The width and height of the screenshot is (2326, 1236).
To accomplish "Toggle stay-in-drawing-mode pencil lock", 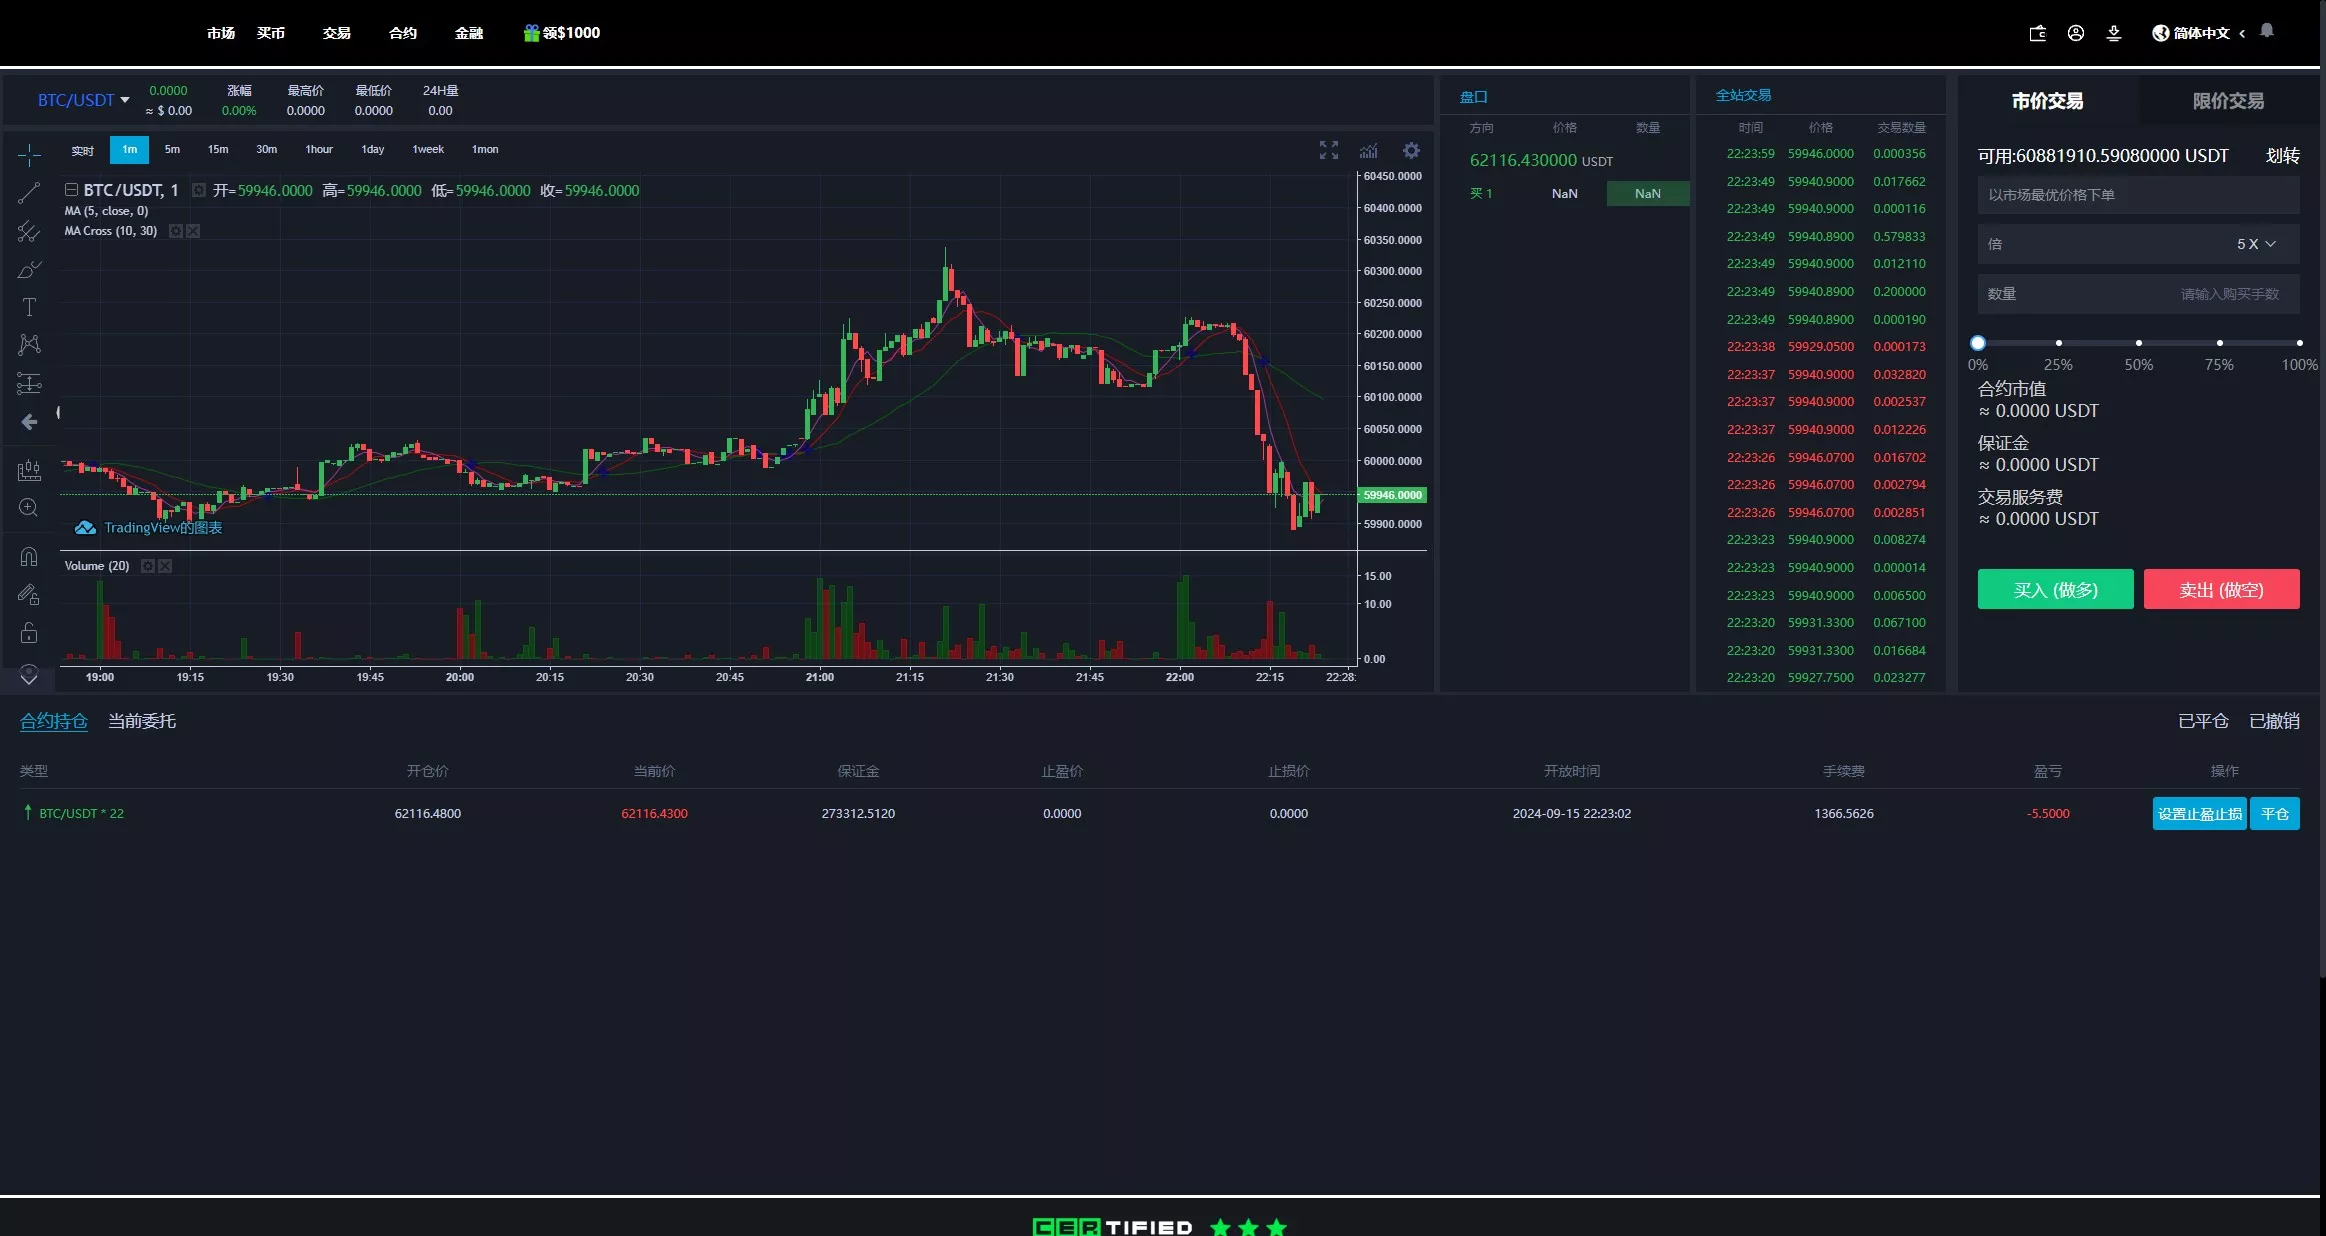I will (x=29, y=595).
